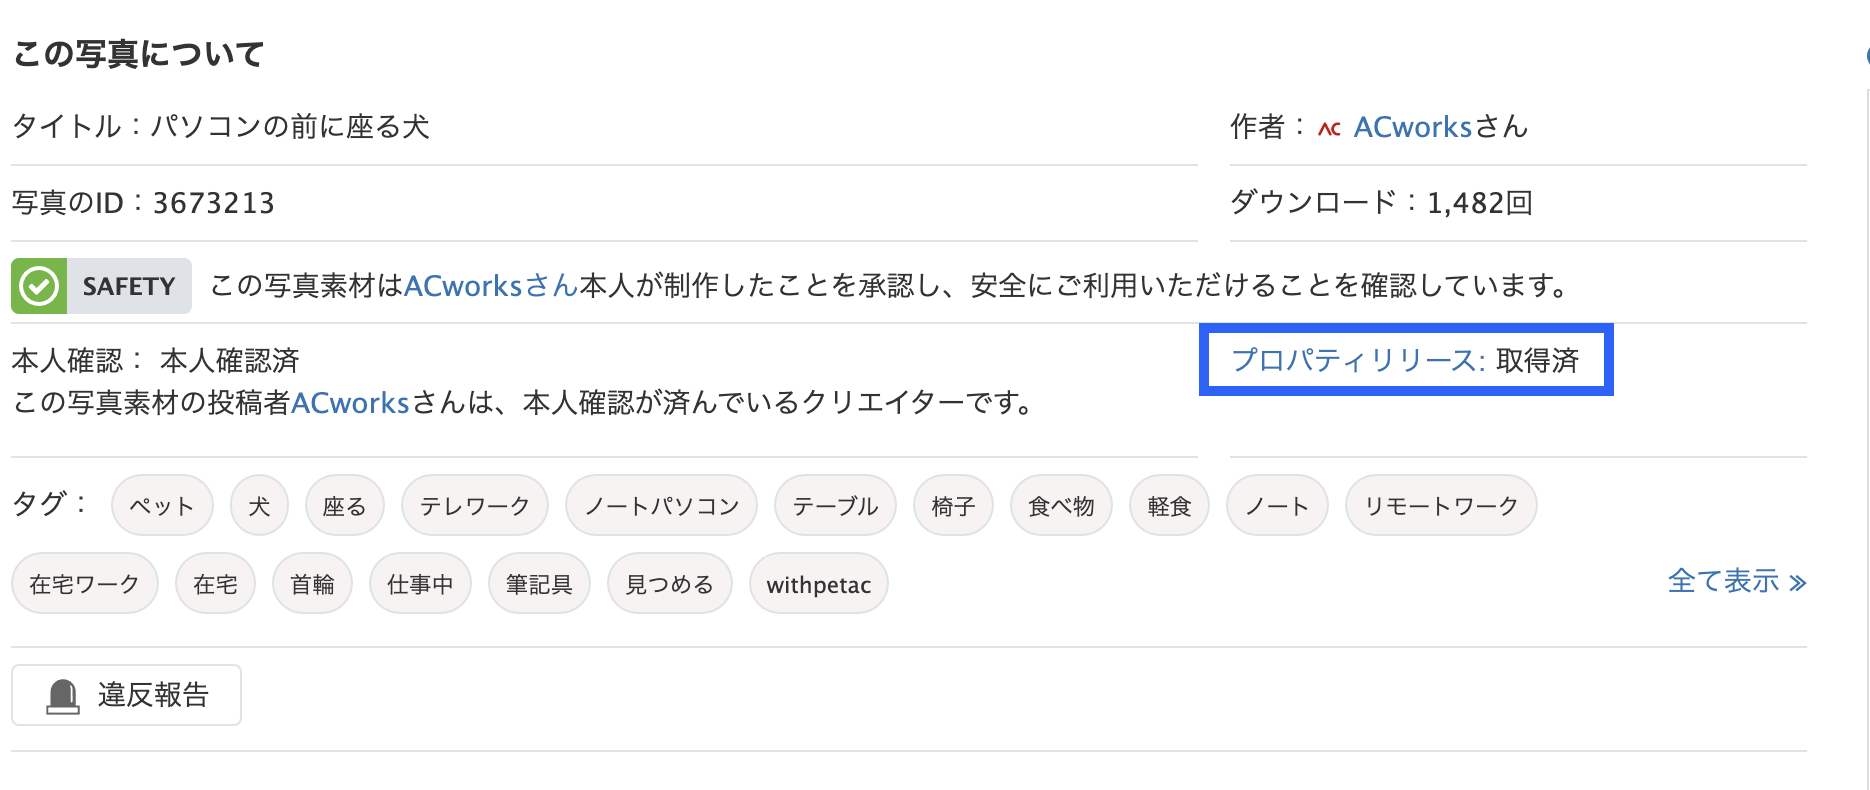Select the リモートワーク tag
Viewport: 1870px width, 790px height.
tap(1441, 506)
